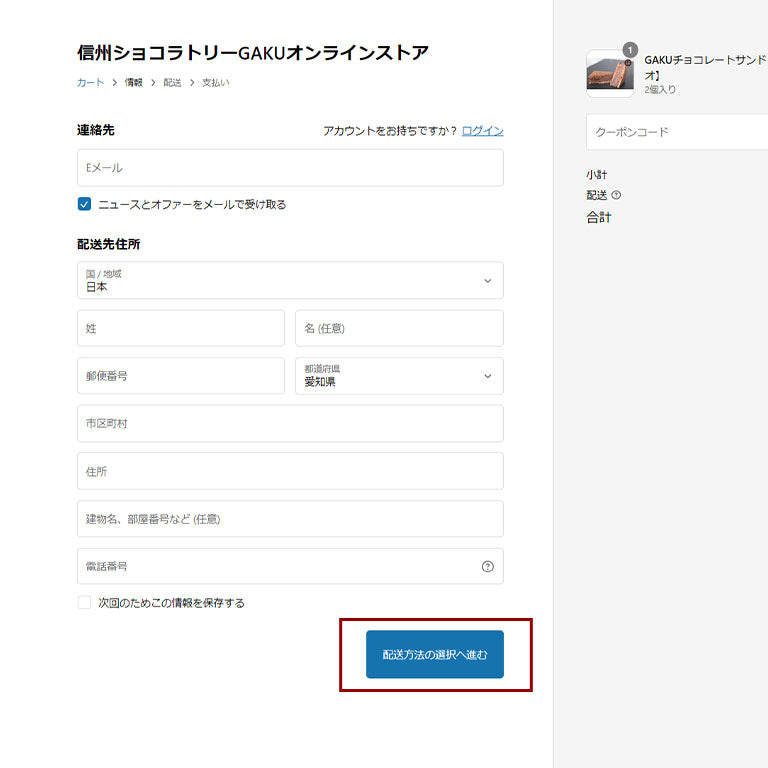The image size is (768, 768).
Task: Click the GAKU chocolate sandwich product thumbnail
Action: (610, 73)
